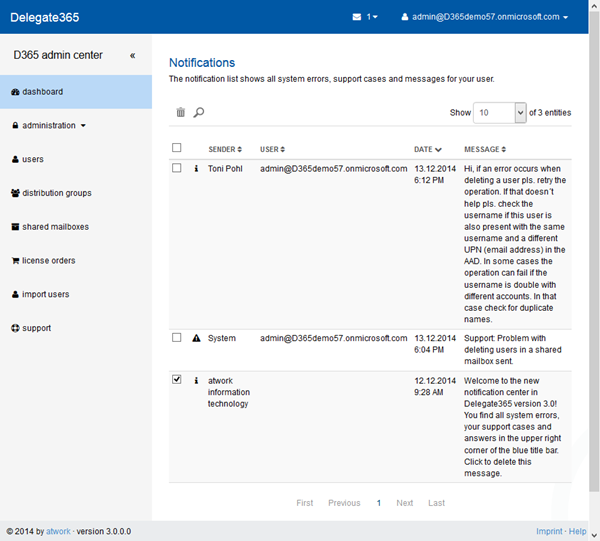Open distribution groups in sidebar
Screen dimensions: 600x541
point(76,193)
